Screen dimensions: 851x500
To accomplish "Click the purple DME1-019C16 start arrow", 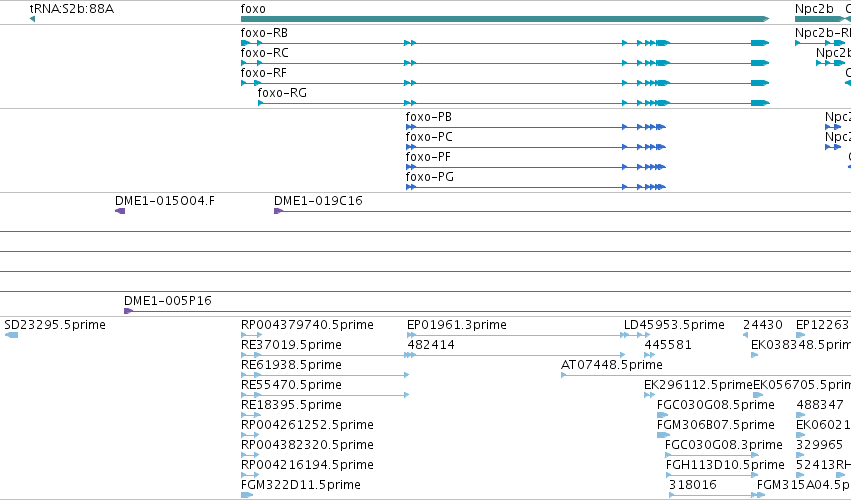I will click(x=278, y=211).
